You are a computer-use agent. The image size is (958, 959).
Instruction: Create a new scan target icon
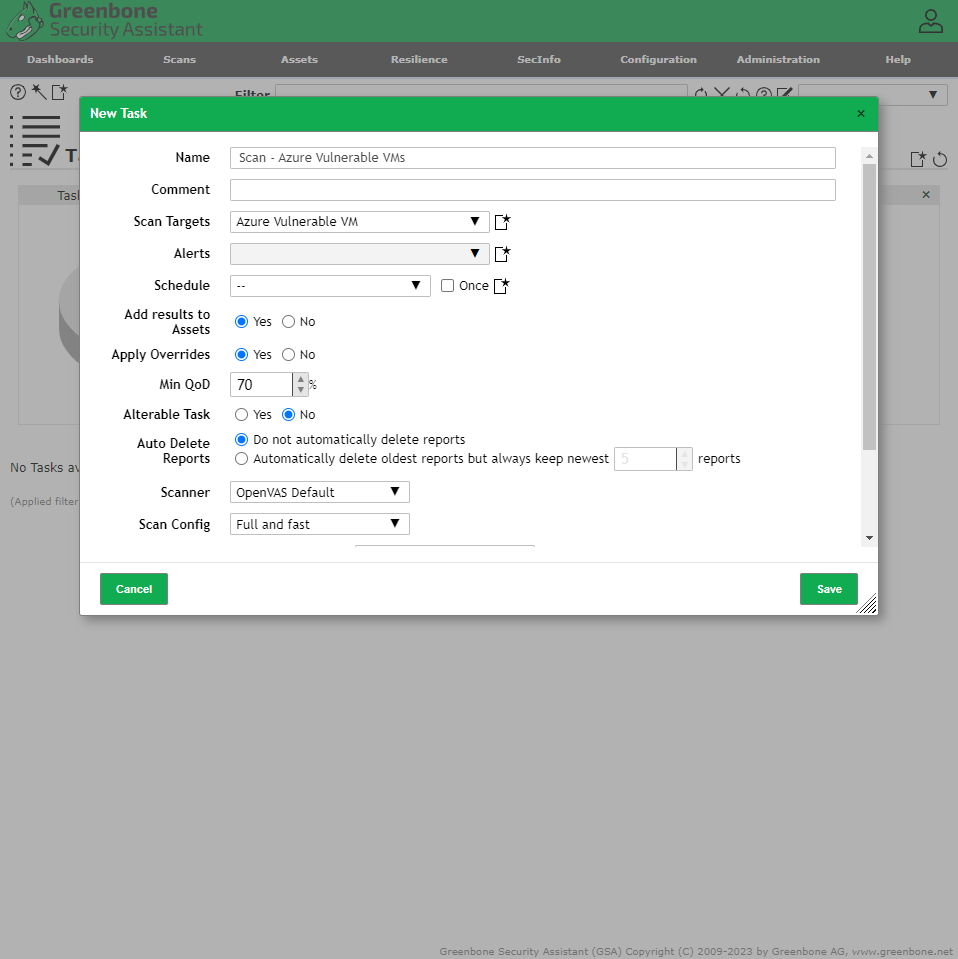tap(502, 221)
